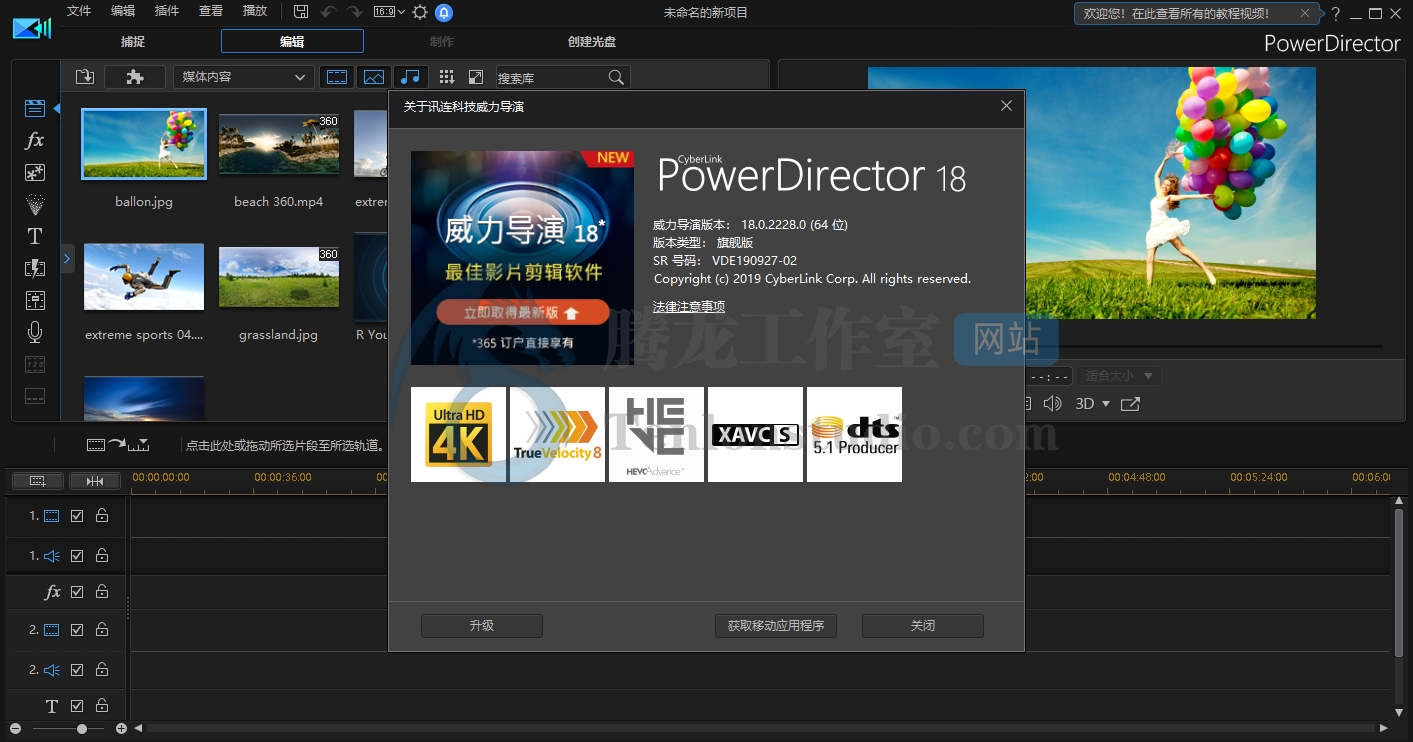1413x742 pixels.
Task: Open the 媒体内容 dropdown
Action: point(243,77)
